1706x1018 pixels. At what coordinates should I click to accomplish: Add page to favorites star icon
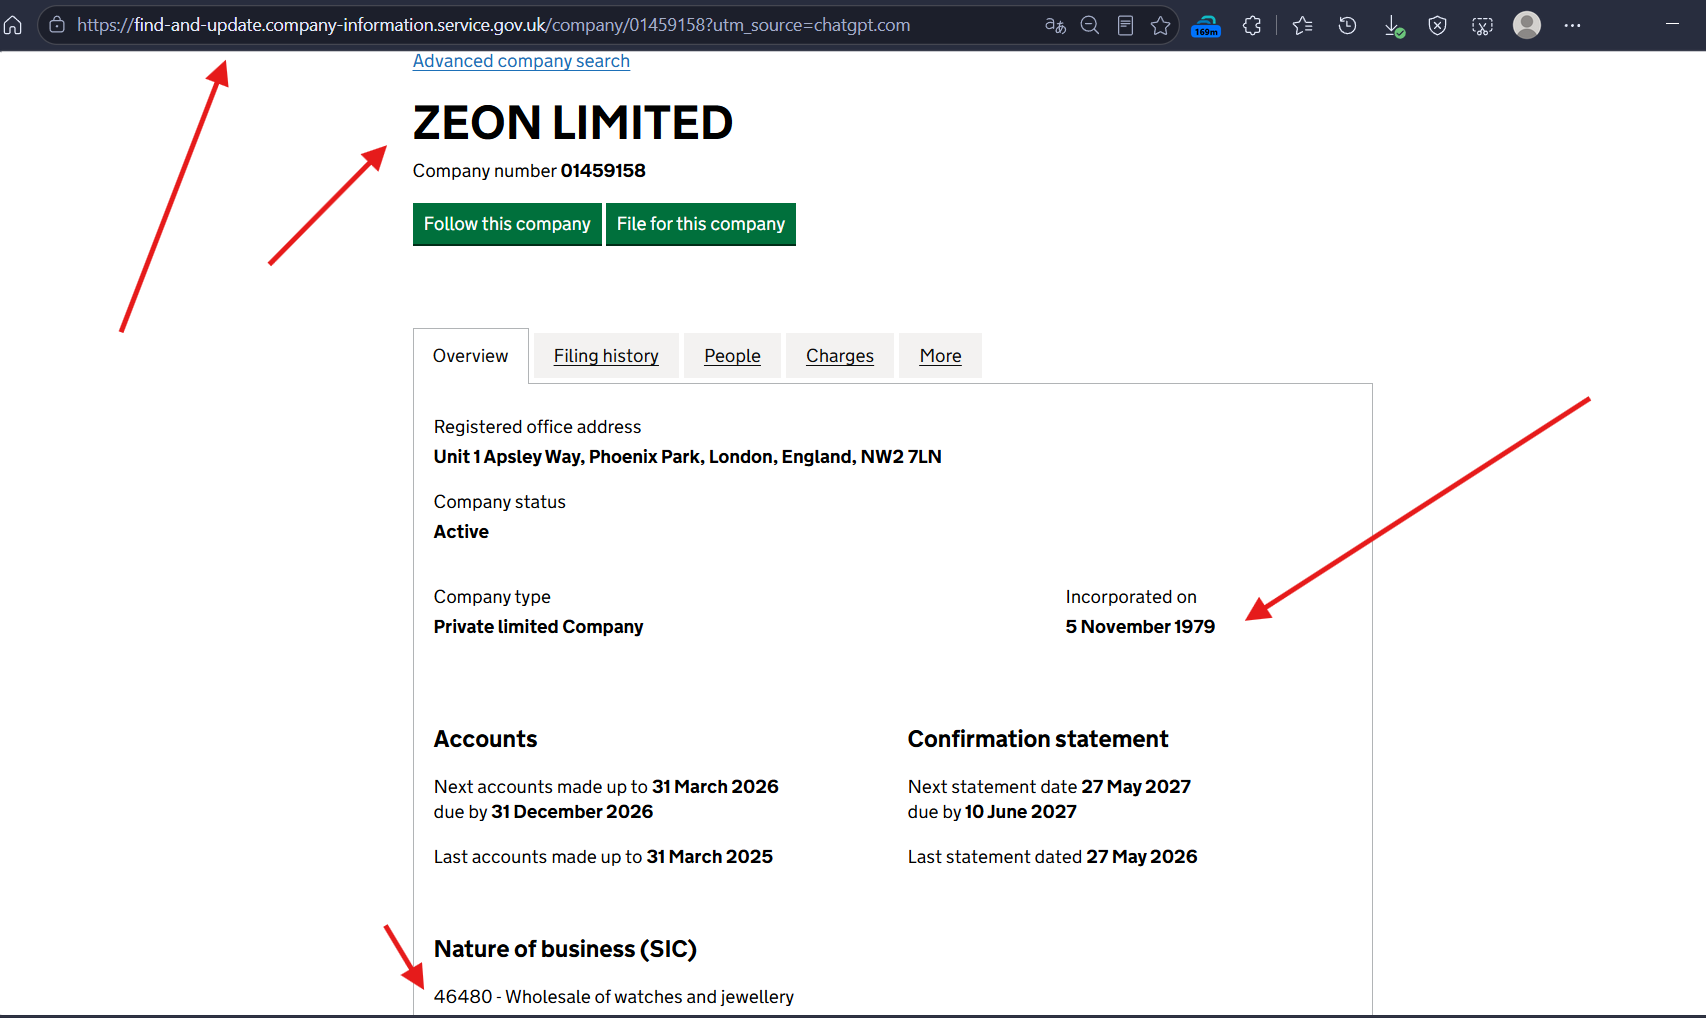pos(1160,25)
